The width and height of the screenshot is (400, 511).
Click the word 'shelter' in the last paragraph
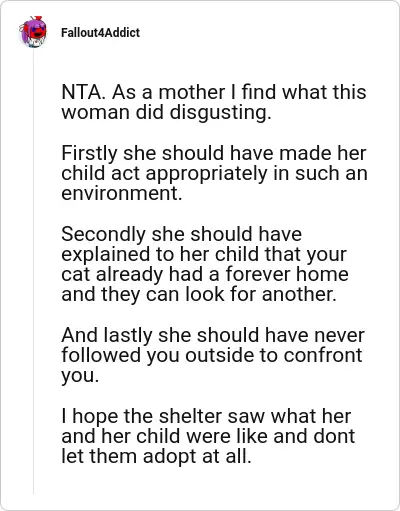coord(190,416)
